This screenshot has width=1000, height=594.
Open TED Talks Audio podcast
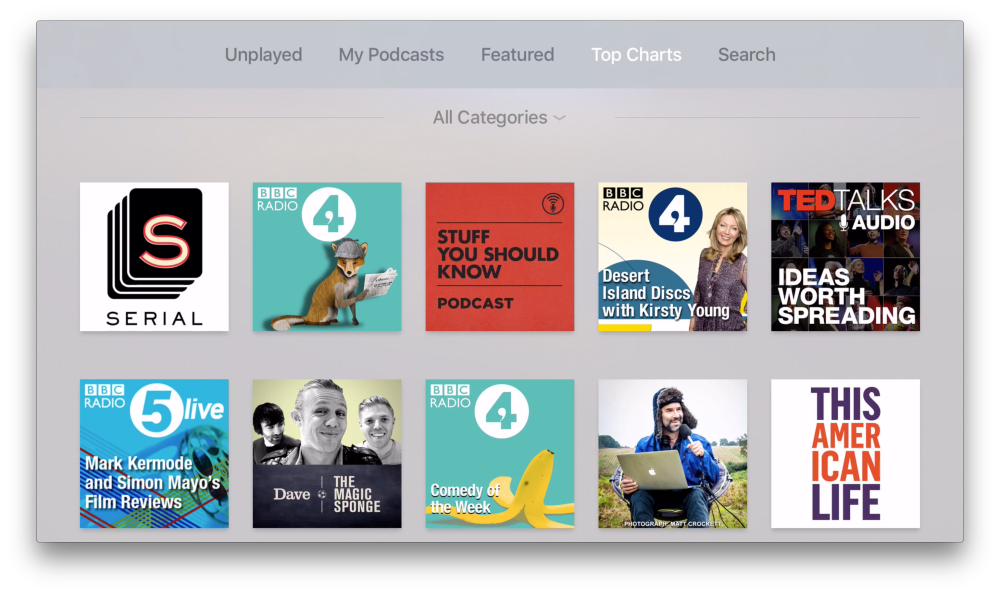846,256
